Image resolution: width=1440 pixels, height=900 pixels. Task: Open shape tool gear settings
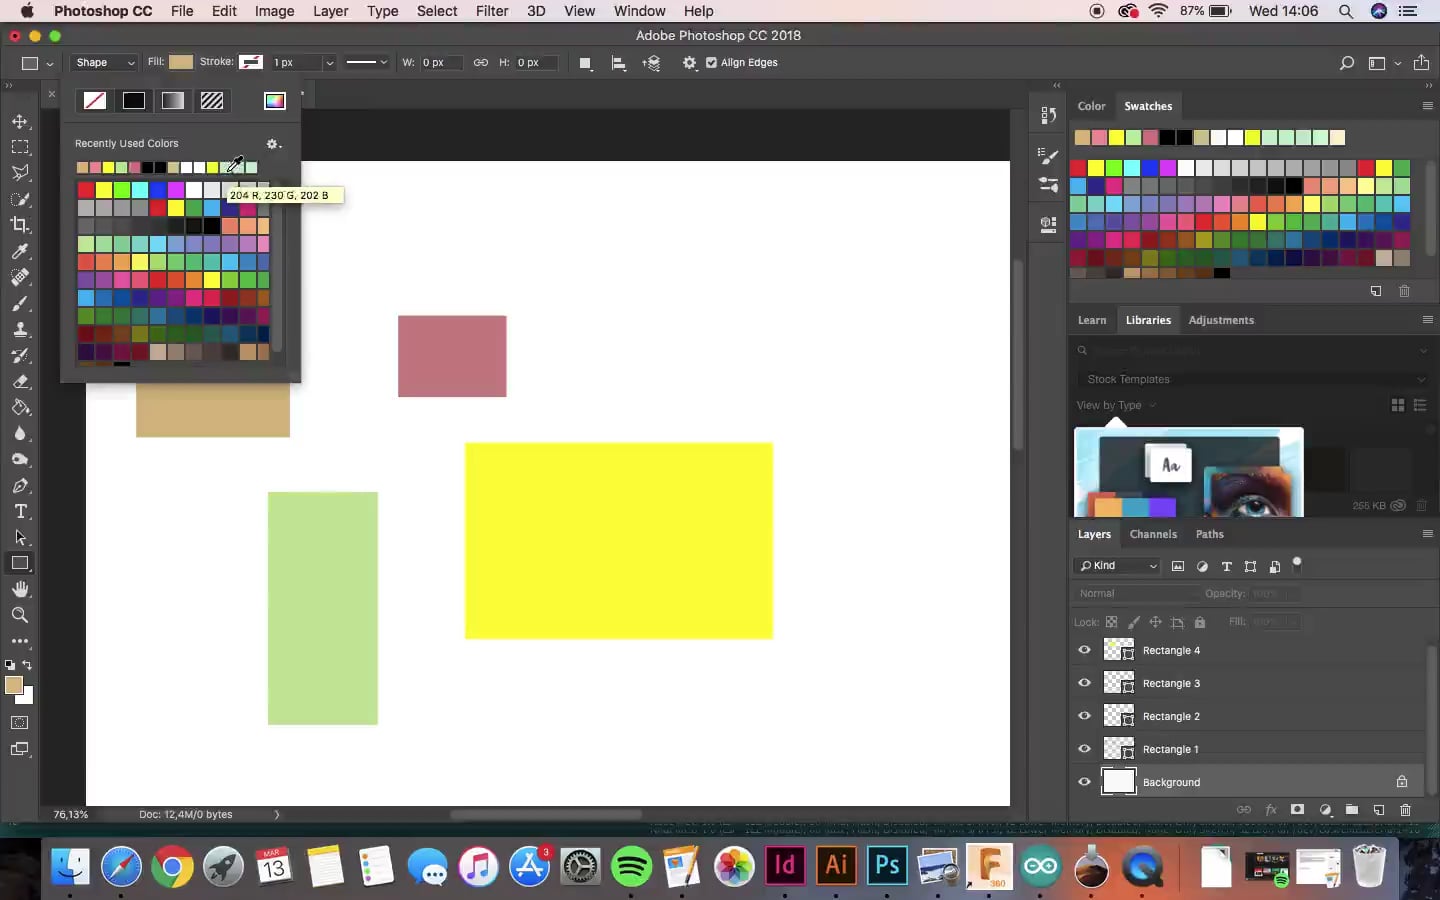pos(690,63)
